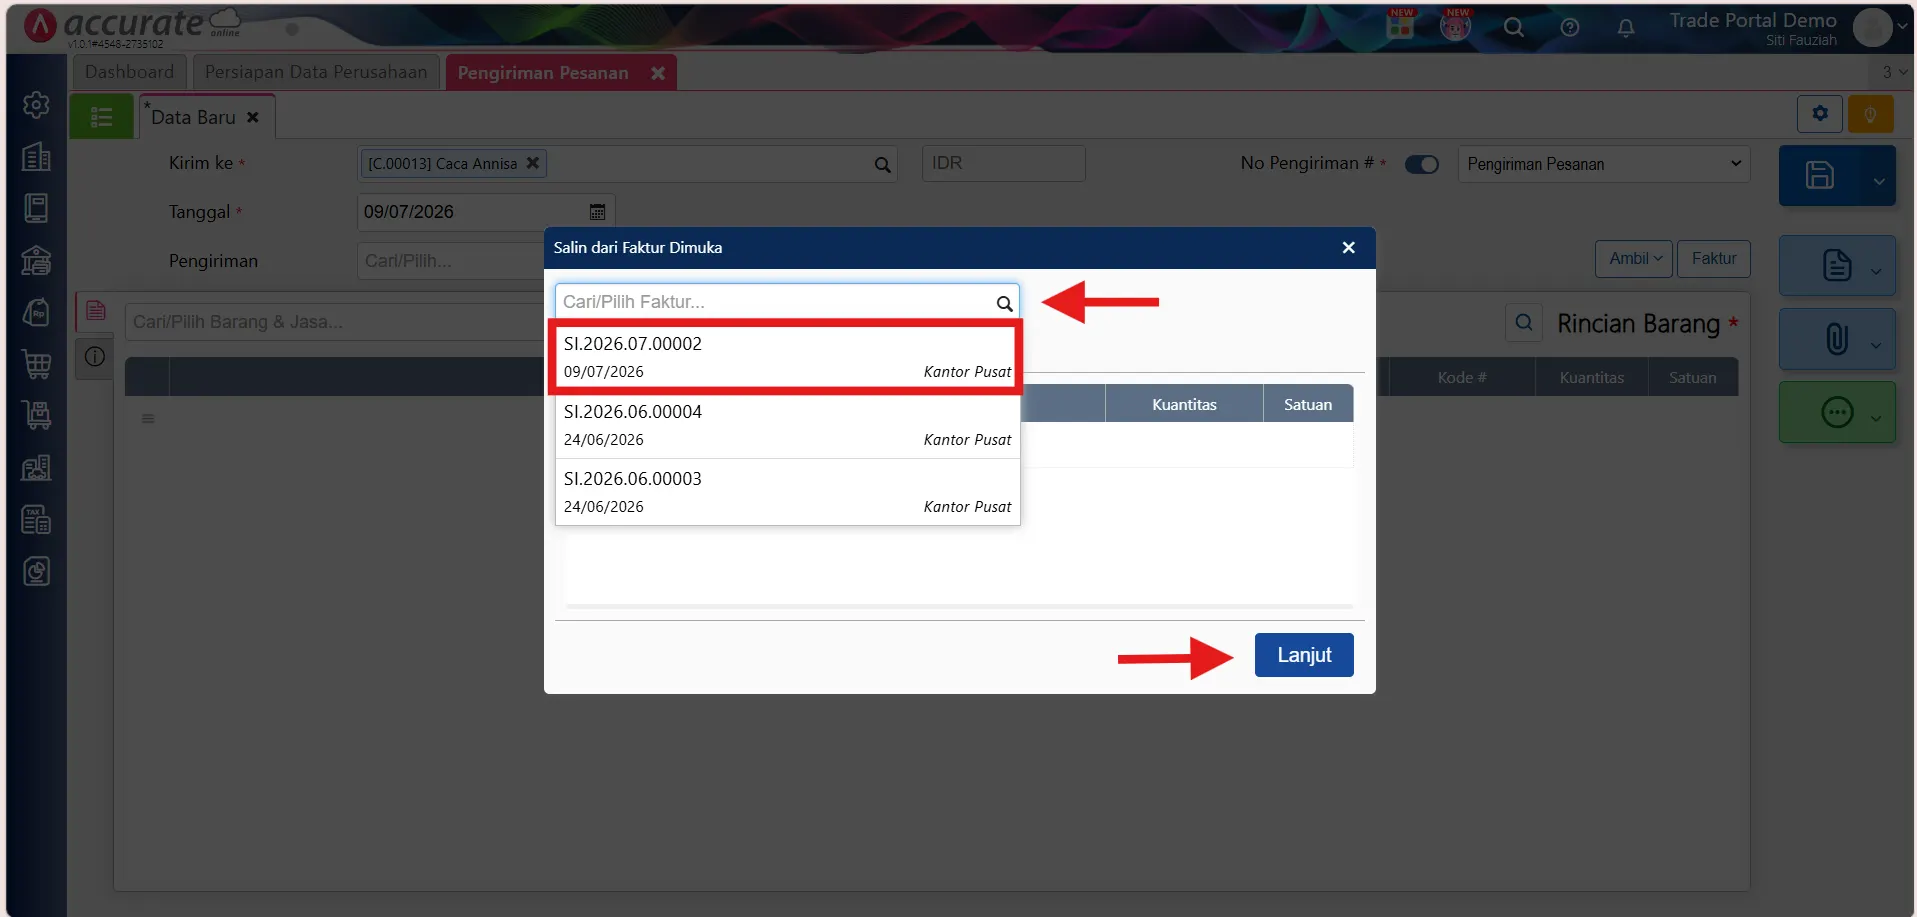Click the blue Save disk icon
The width and height of the screenshot is (1917, 917).
coord(1819,175)
